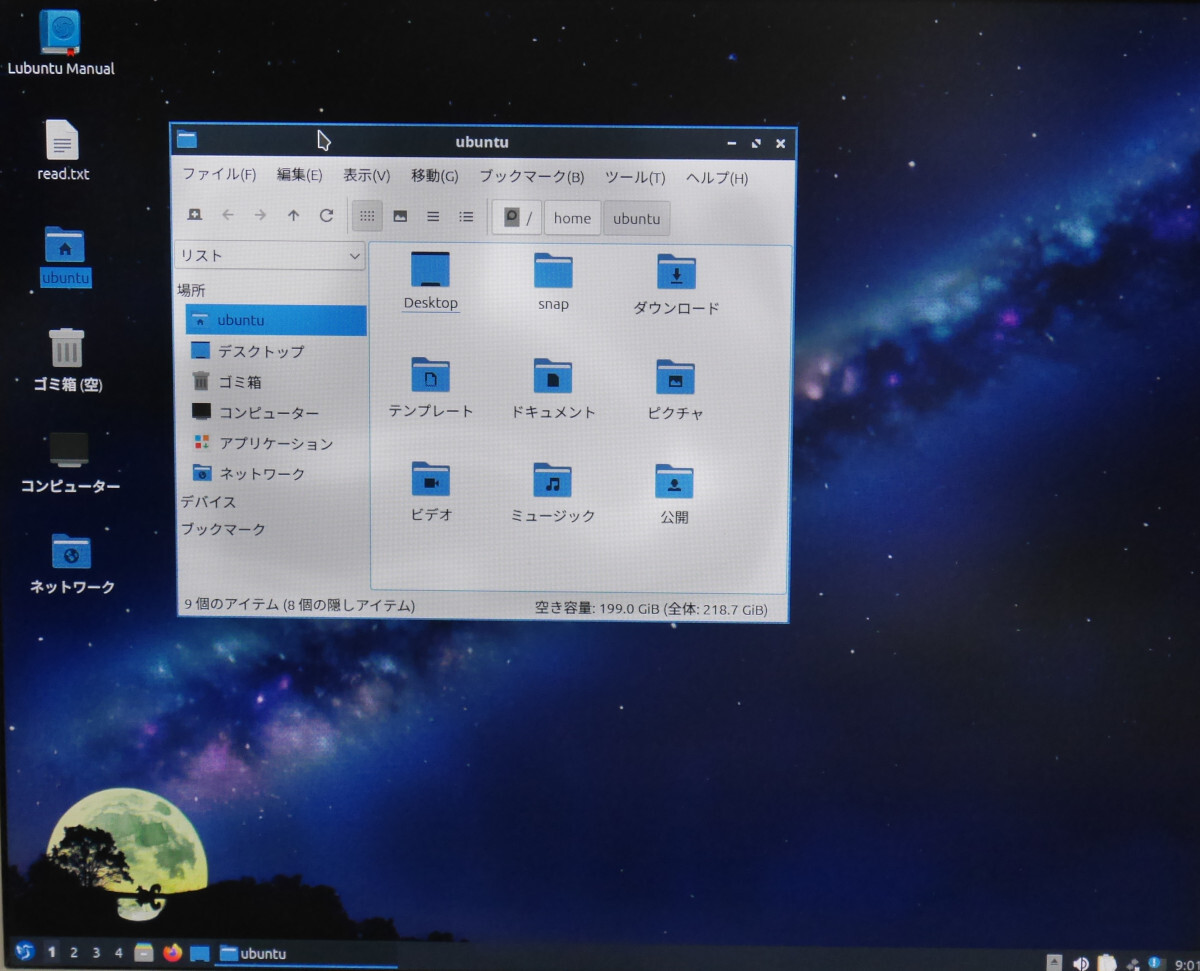The image size is (1200, 971).
Task: Open the volume control in system tray
Action: pos(1081,963)
